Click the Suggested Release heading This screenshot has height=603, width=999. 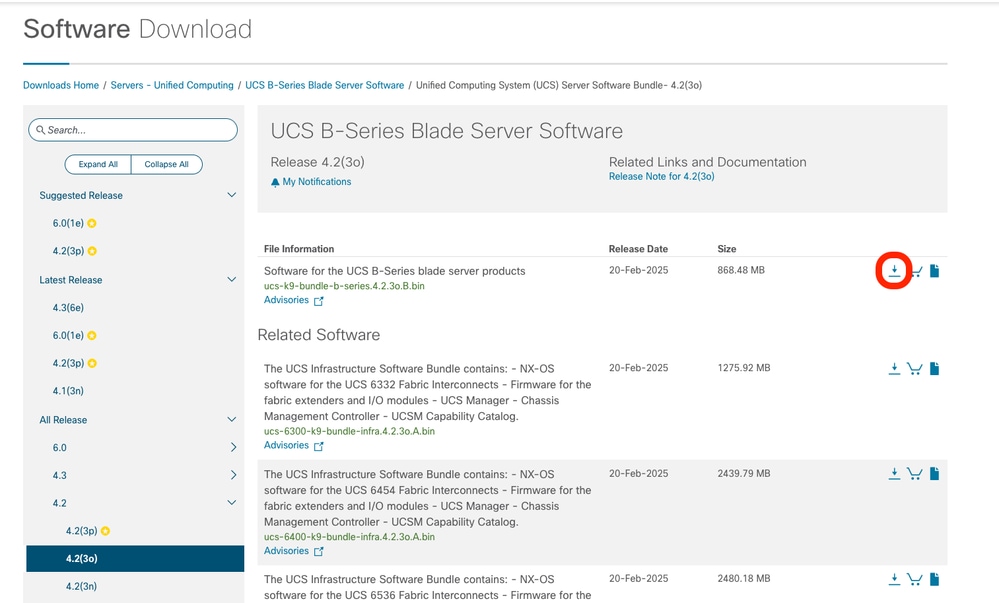pos(81,196)
